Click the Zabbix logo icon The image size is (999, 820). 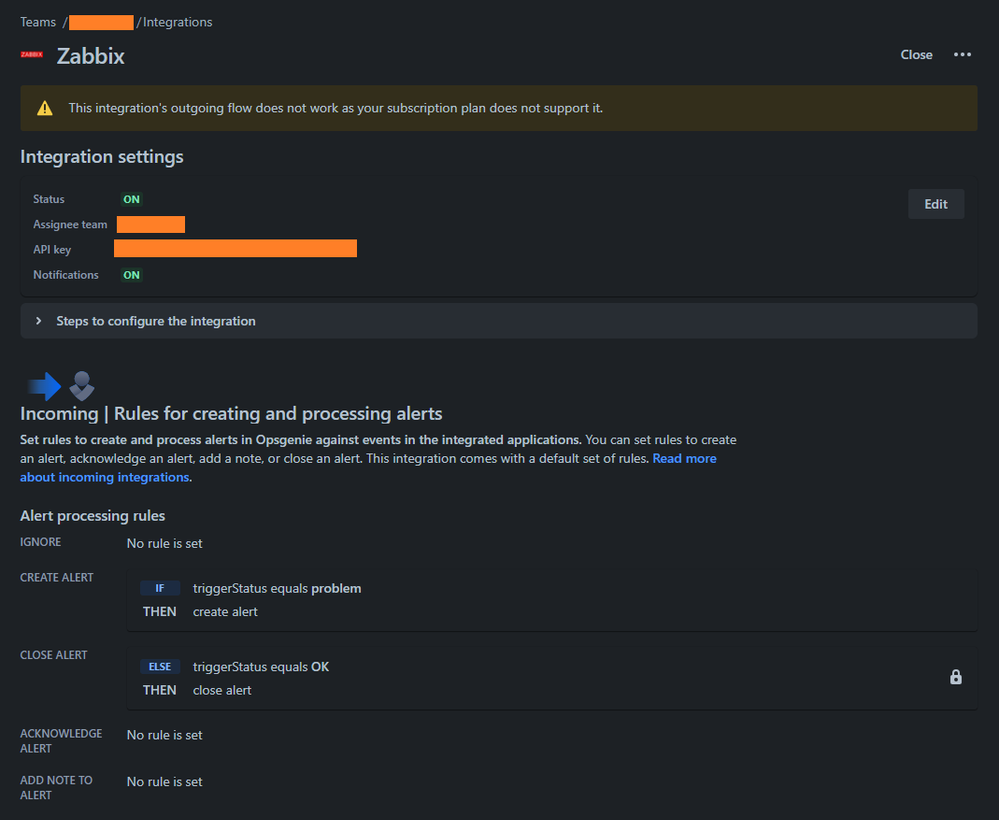tap(31, 55)
